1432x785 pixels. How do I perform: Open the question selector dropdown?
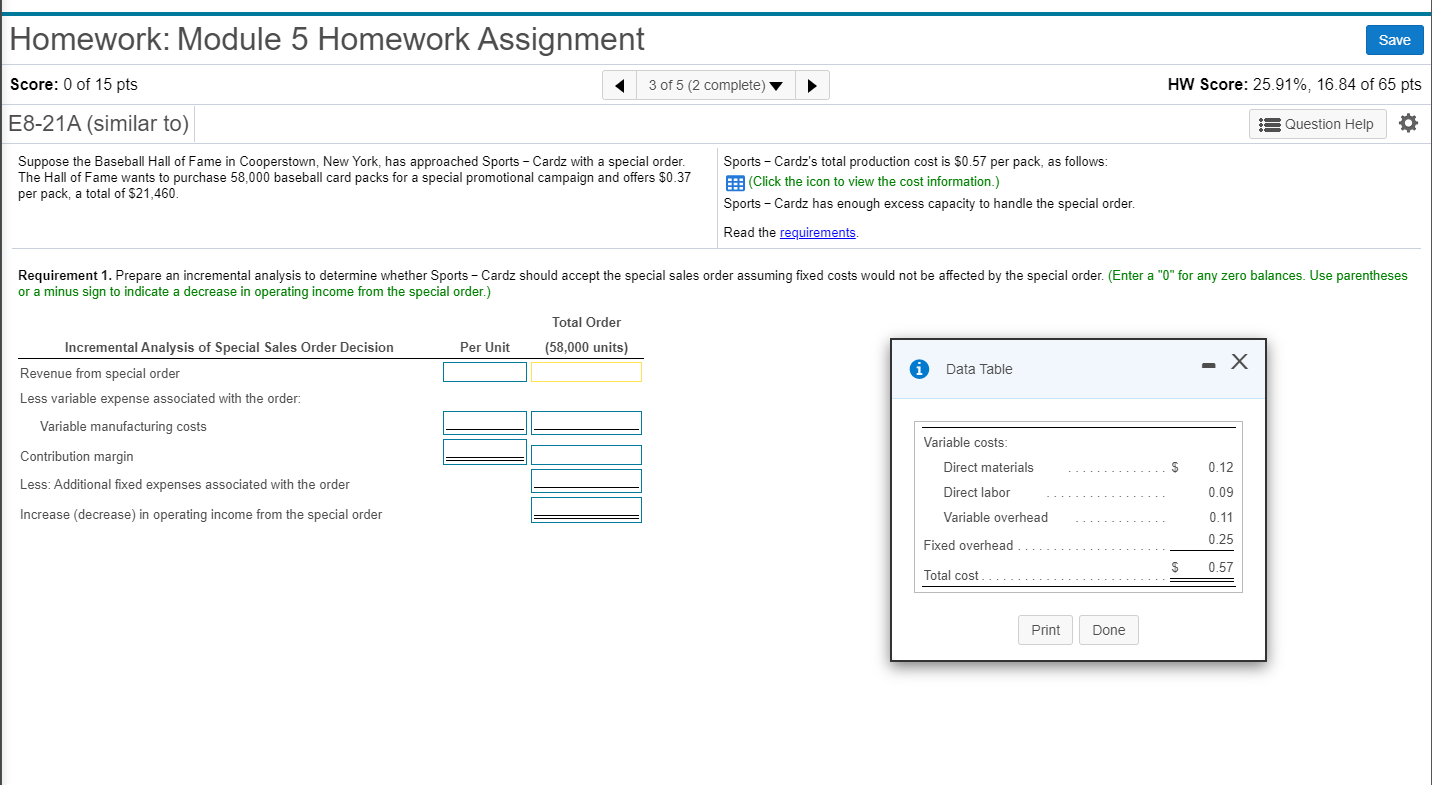(x=777, y=85)
